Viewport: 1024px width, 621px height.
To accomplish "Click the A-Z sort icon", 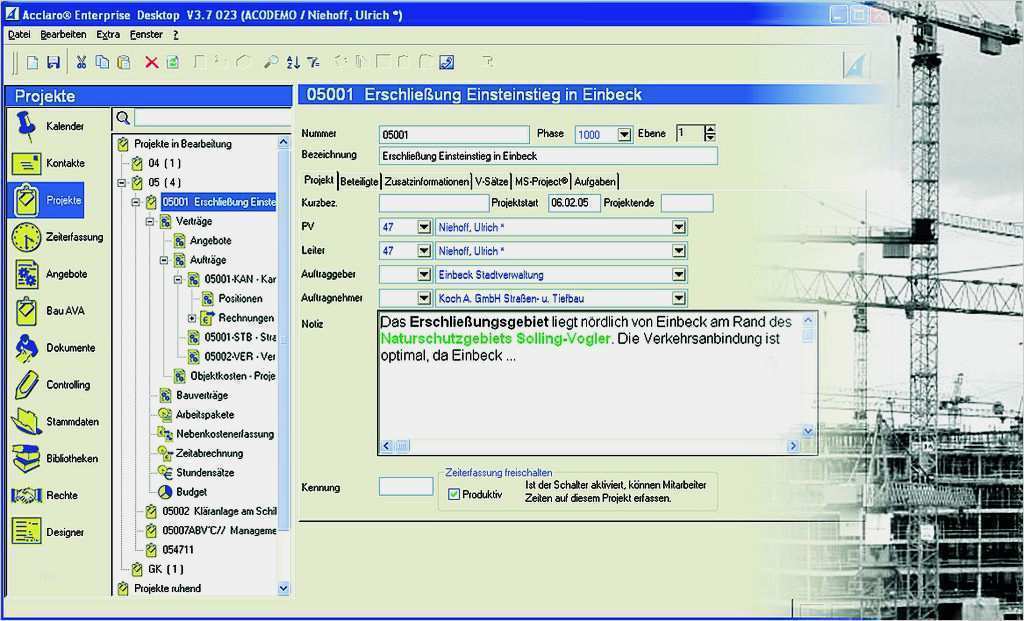I will (x=293, y=63).
